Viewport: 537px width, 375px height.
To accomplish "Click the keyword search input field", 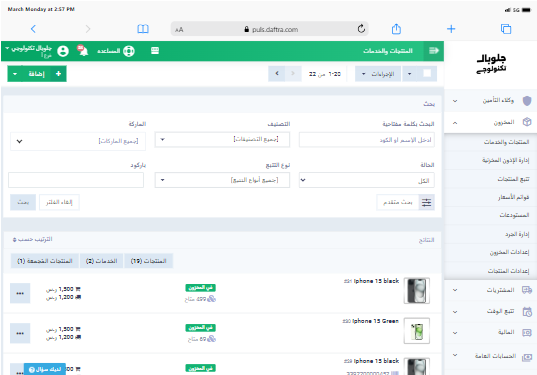I will pos(367,140).
